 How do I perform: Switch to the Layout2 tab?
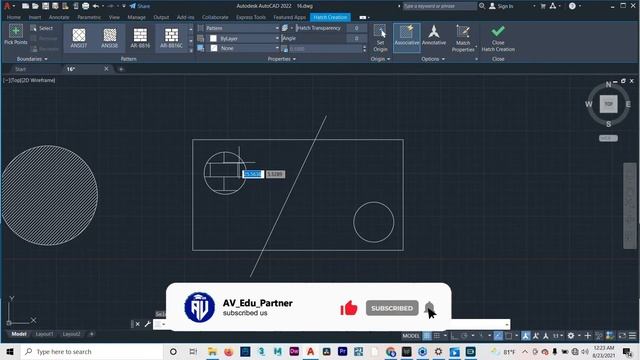coord(71,334)
